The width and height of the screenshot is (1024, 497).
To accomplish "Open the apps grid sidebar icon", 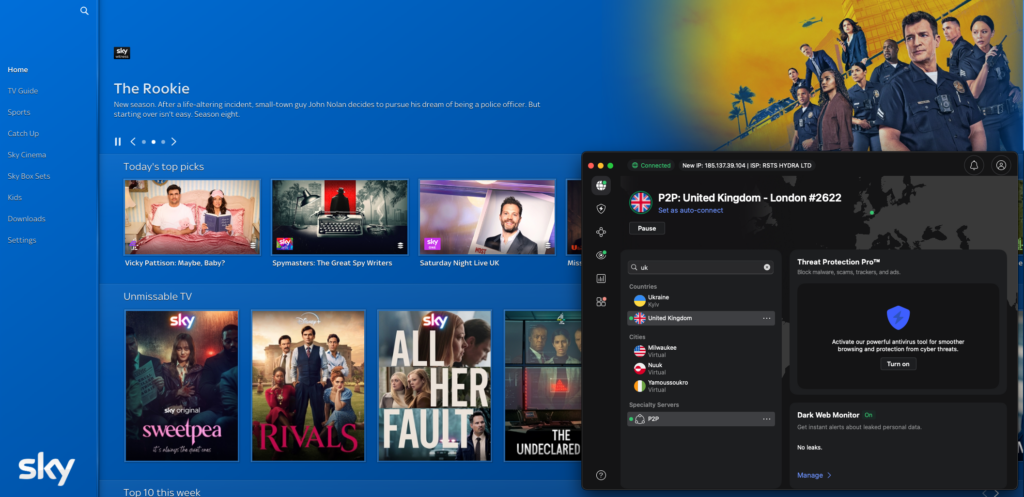I will (601, 302).
